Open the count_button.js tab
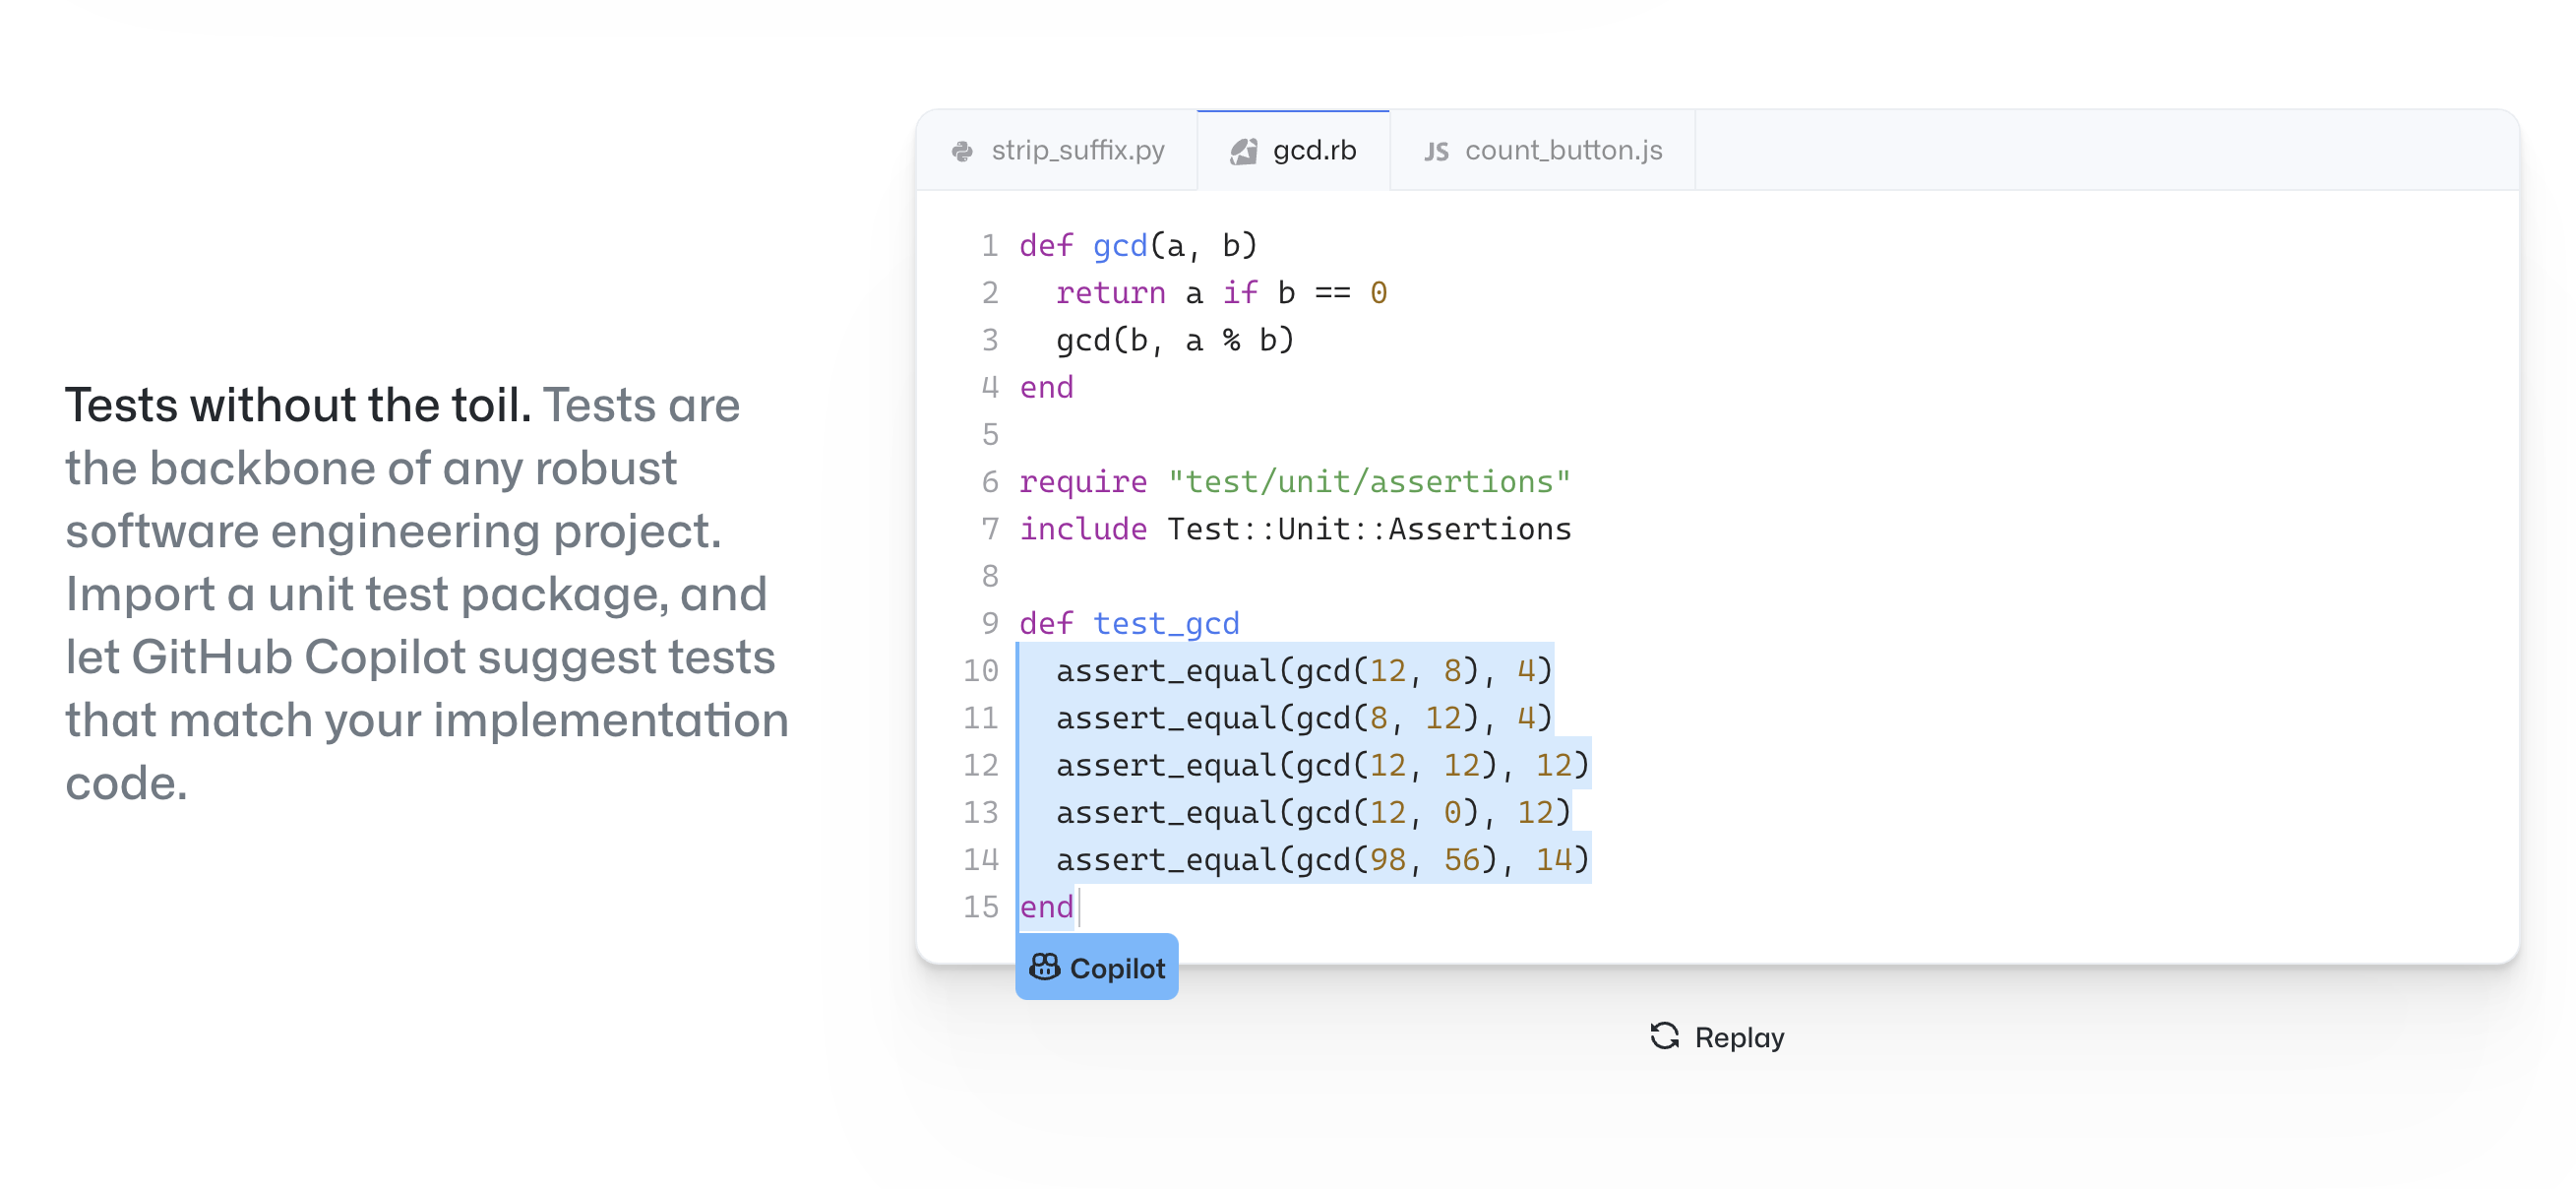This screenshot has height=1189, width=2576. [x=1542, y=151]
